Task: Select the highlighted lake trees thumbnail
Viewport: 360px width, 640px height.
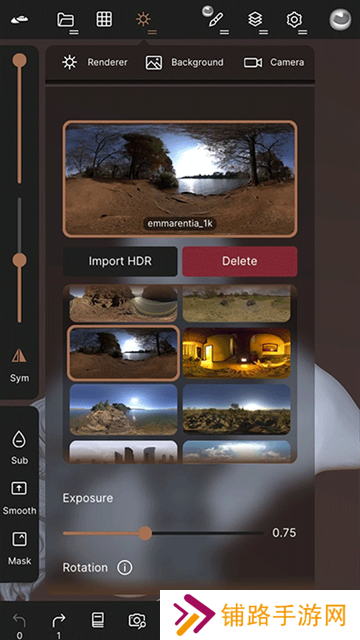Action: pos(123,353)
